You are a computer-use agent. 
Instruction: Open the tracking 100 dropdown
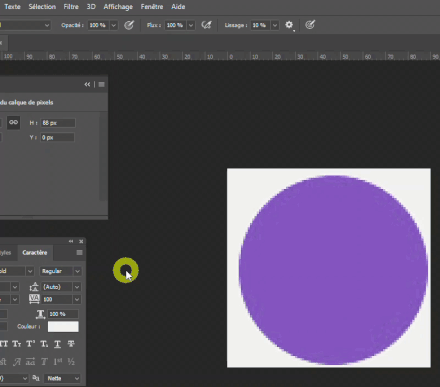(77, 299)
